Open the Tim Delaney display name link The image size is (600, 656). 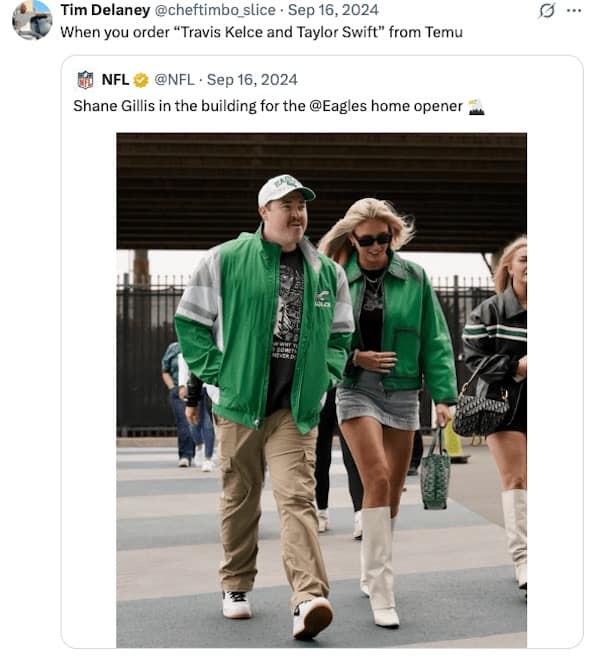(100, 10)
